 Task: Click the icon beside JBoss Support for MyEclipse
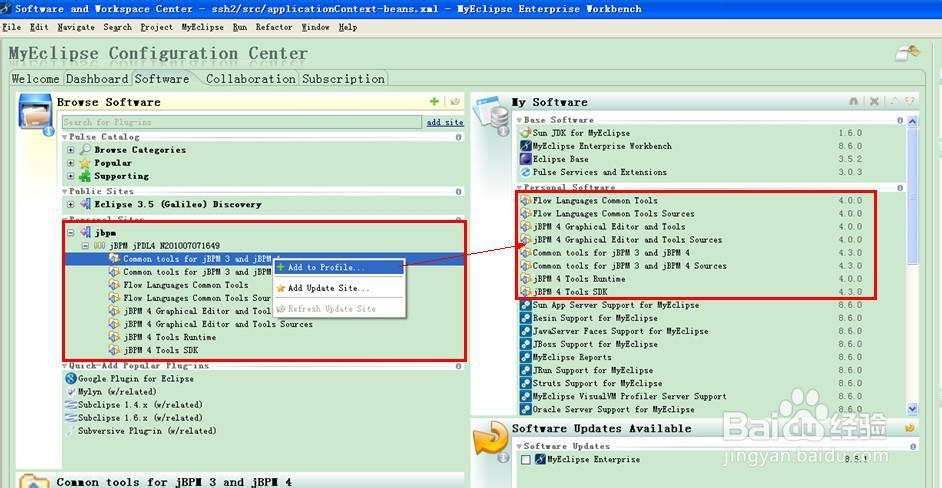click(x=526, y=344)
